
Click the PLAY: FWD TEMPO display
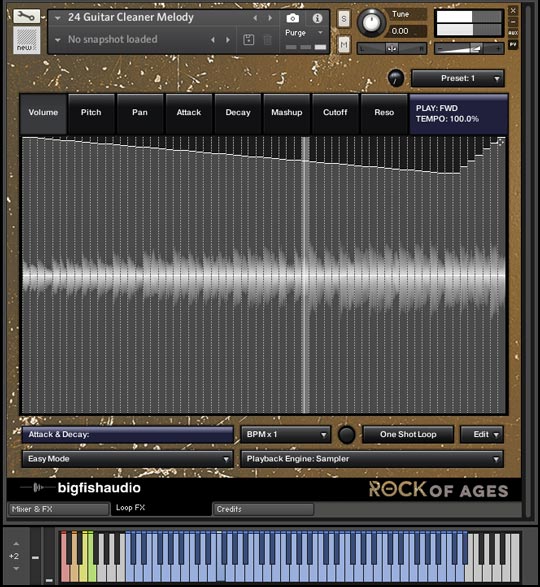[x=458, y=114]
